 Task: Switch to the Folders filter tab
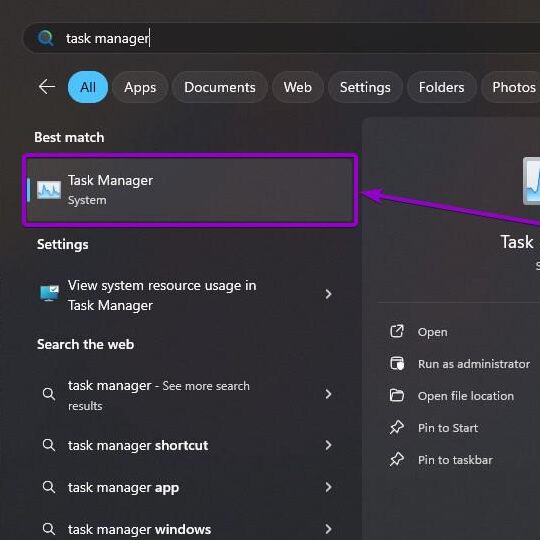(x=442, y=87)
